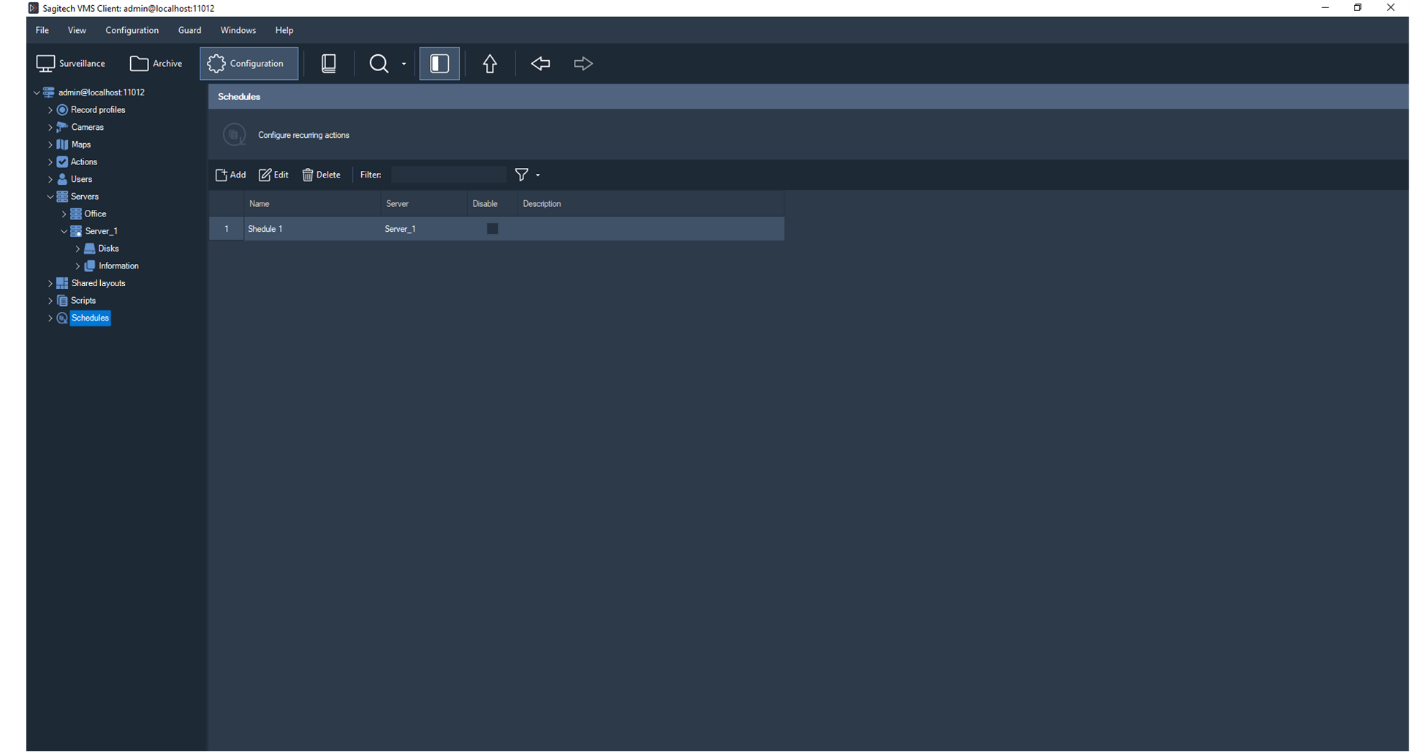Click the Delete schedule button

point(321,175)
